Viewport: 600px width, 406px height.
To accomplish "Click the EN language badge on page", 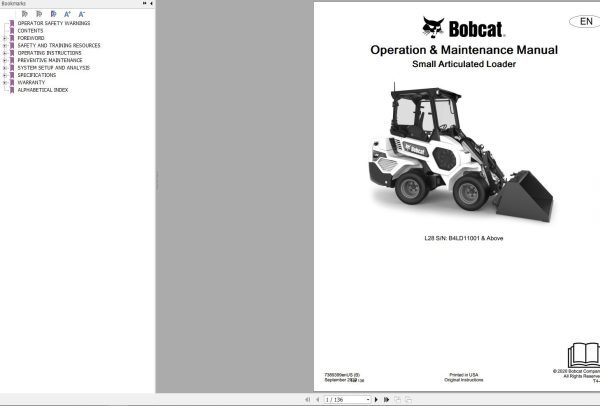I will [585, 21].
